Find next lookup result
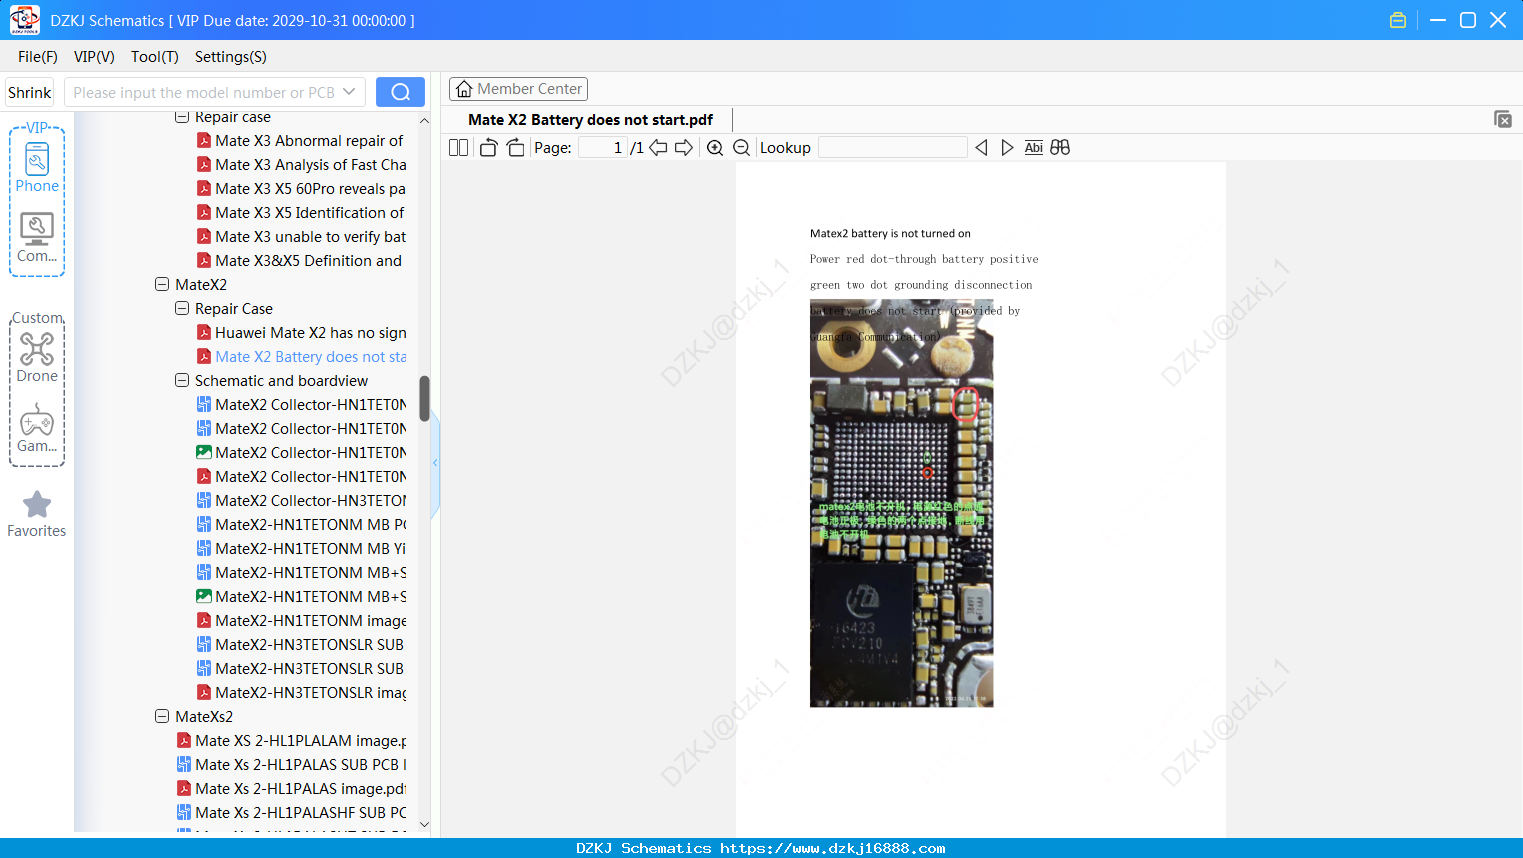Image resolution: width=1523 pixels, height=858 pixels. coord(1007,148)
